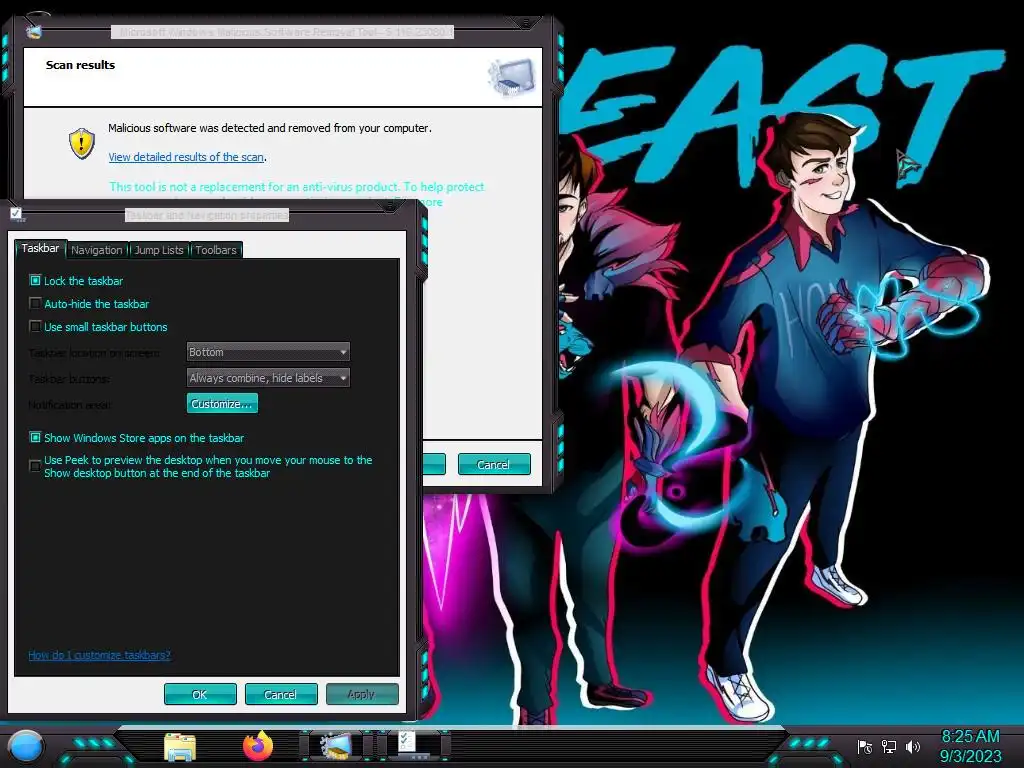Image resolution: width=1024 pixels, height=768 pixels.
Task: Click the Removal Tool title bar icon
Action: pos(33,31)
